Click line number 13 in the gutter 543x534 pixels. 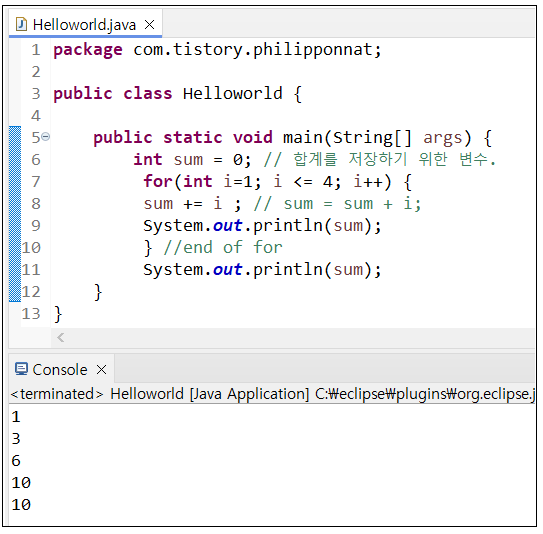pyautogui.click(x=31, y=314)
